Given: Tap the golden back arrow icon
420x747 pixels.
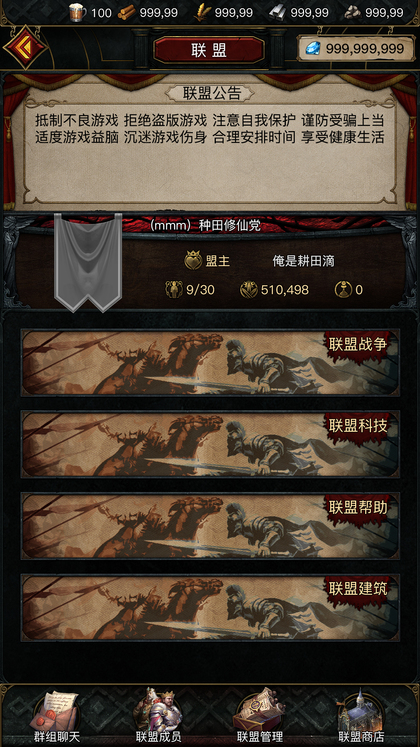Looking at the screenshot, I should 25,47.
